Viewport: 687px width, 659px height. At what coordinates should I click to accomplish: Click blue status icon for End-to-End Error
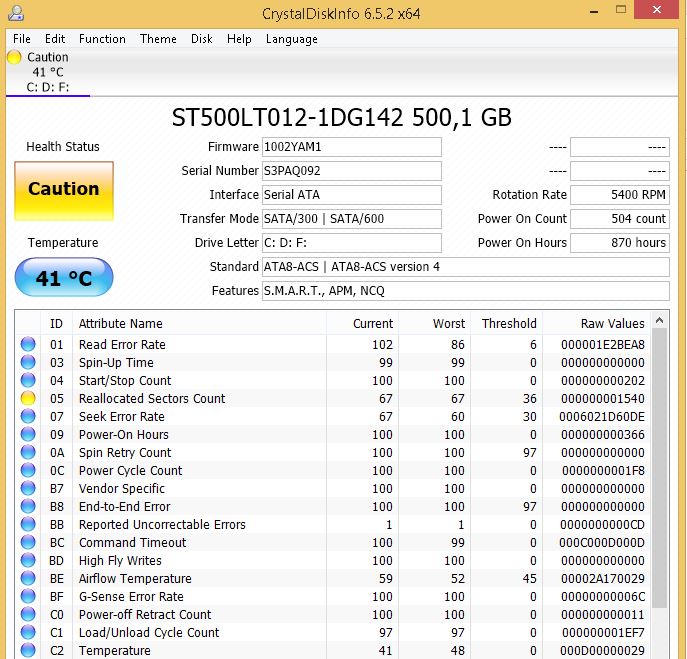(28, 506)
